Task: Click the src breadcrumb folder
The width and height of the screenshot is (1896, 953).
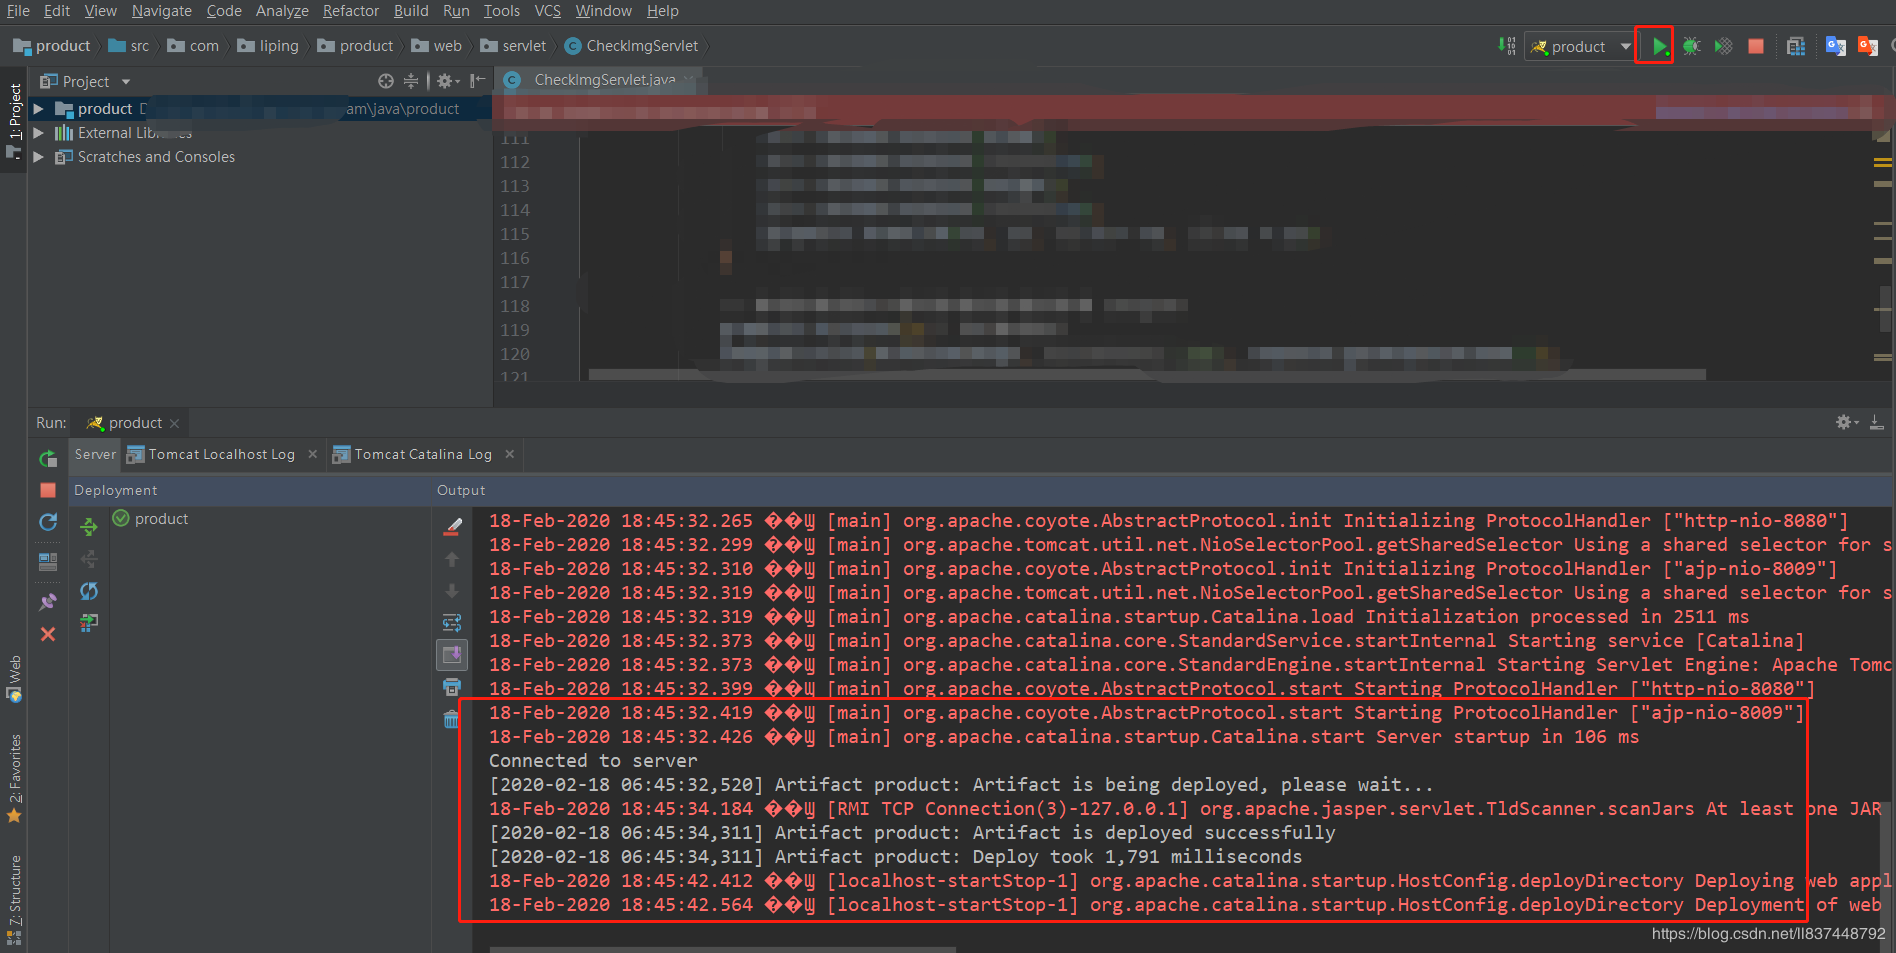Action: point(129,46)
